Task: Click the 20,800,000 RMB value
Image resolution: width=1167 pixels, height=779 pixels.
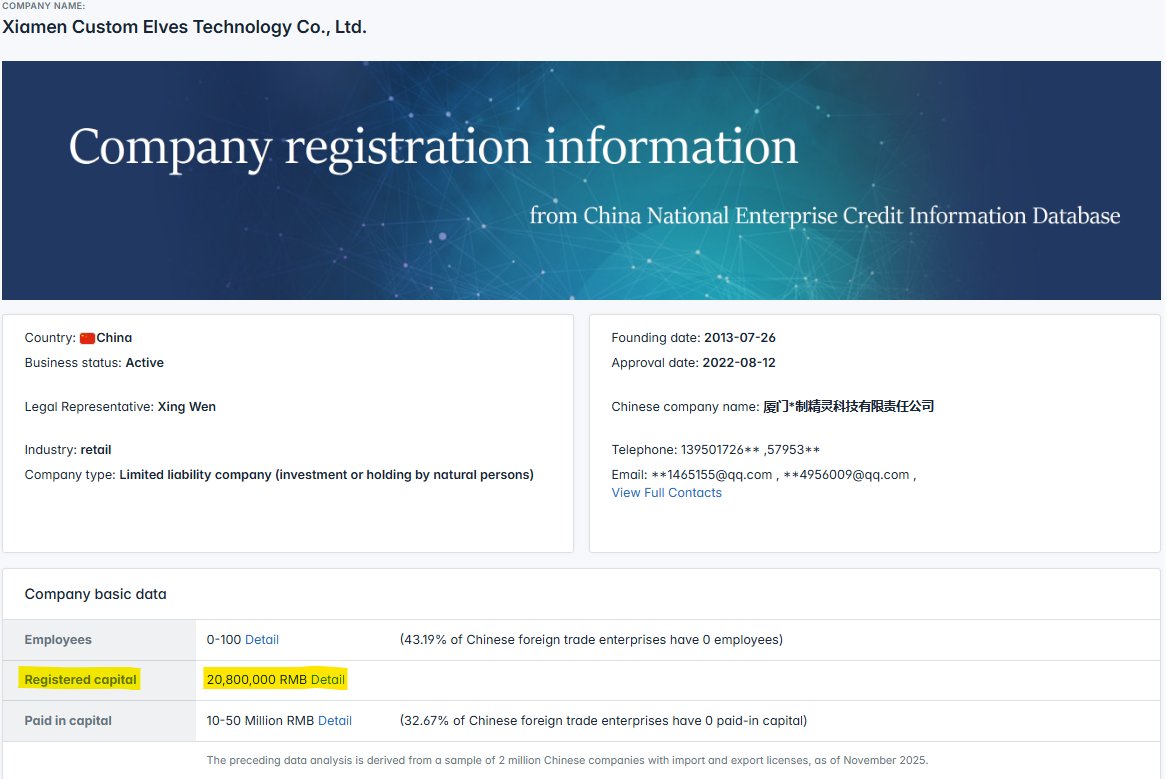Action: pyautogui.click(x=257, y=679)
